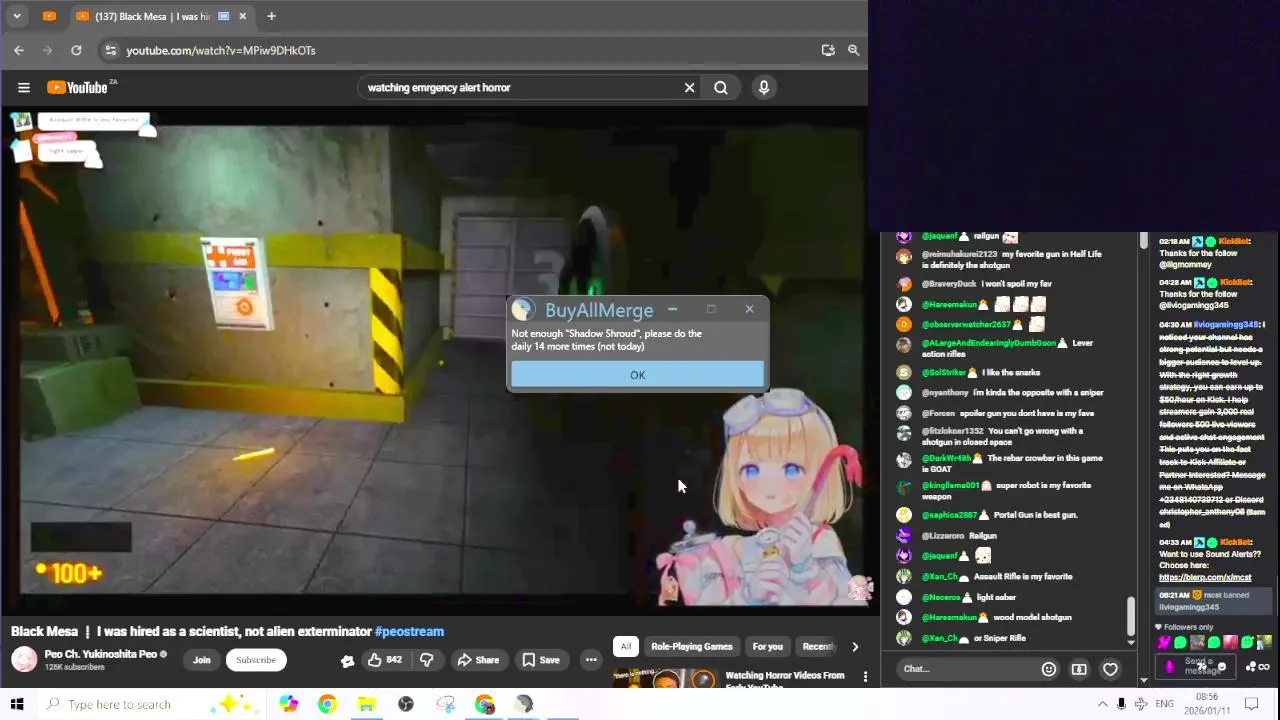
Task: Send a heart reaction in chat
Action: (x=1110, y=669)
